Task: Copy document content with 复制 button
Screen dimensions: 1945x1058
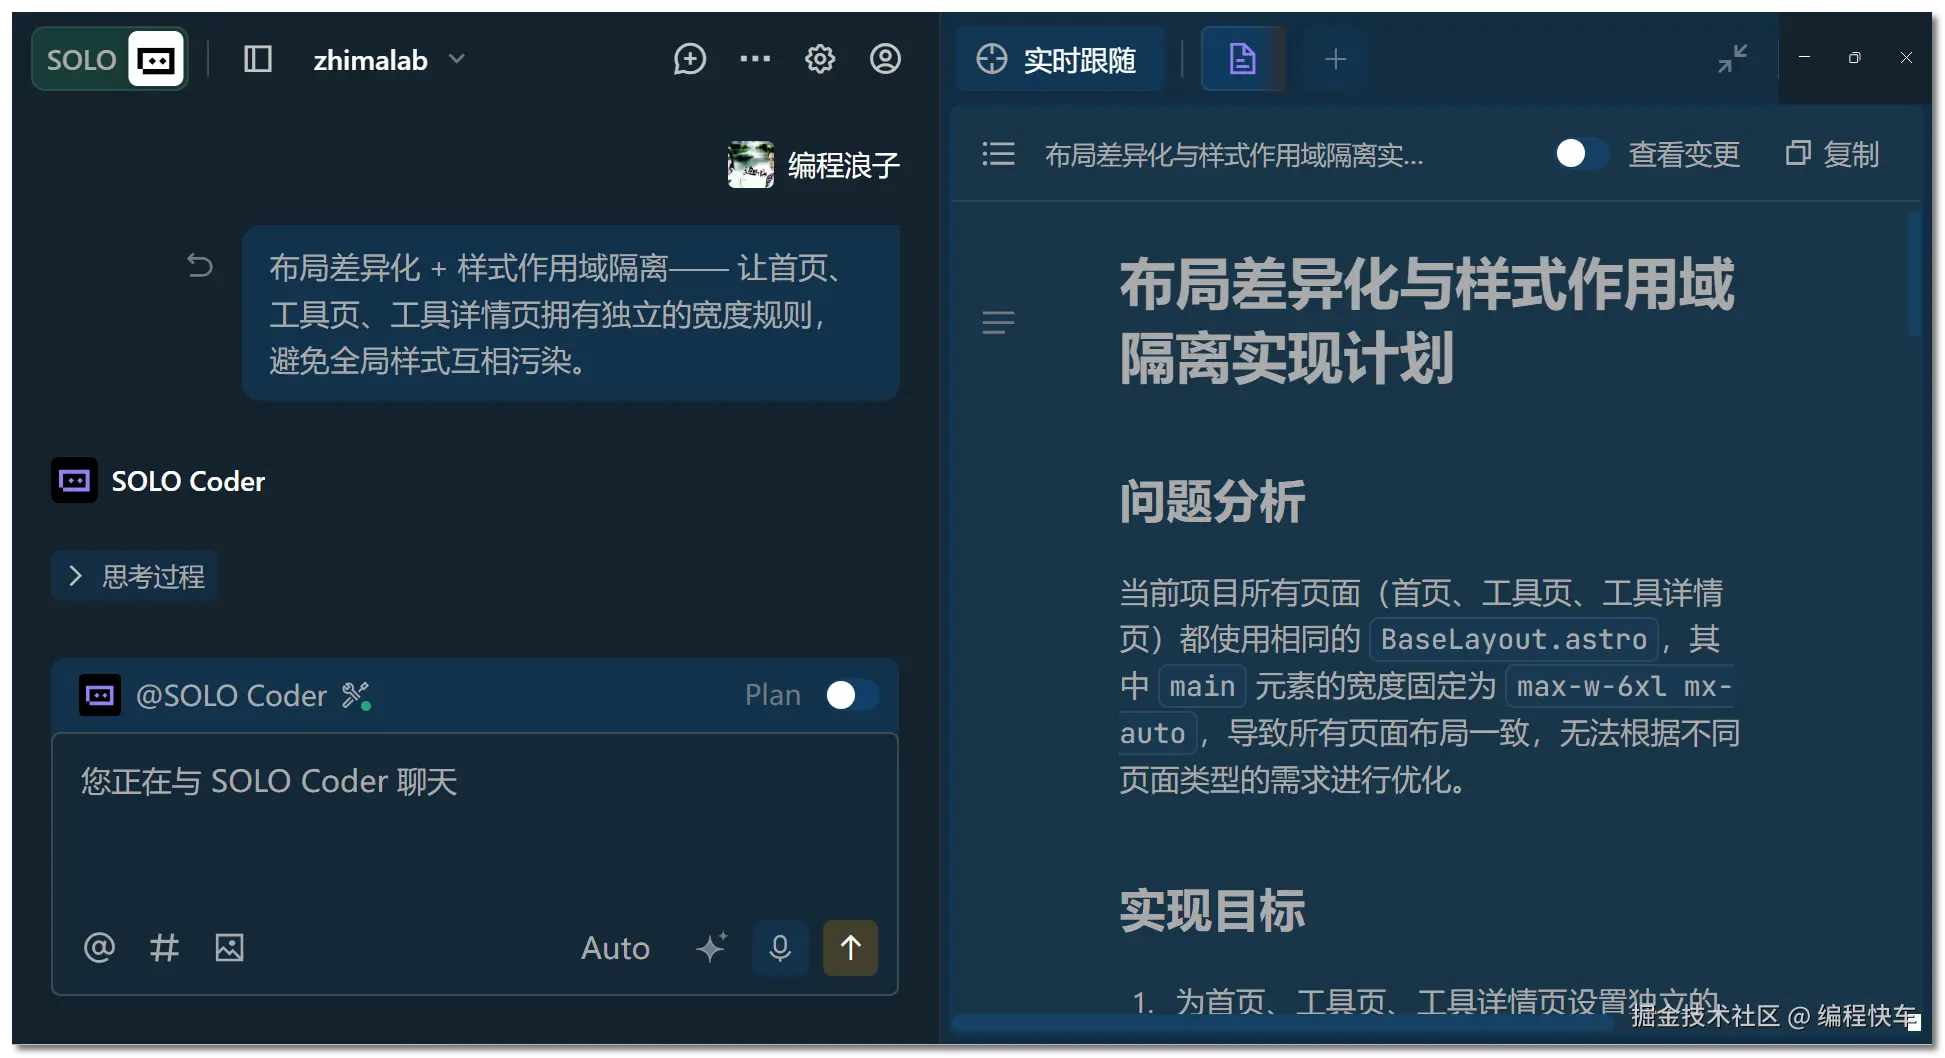Action: [1832, 153]
